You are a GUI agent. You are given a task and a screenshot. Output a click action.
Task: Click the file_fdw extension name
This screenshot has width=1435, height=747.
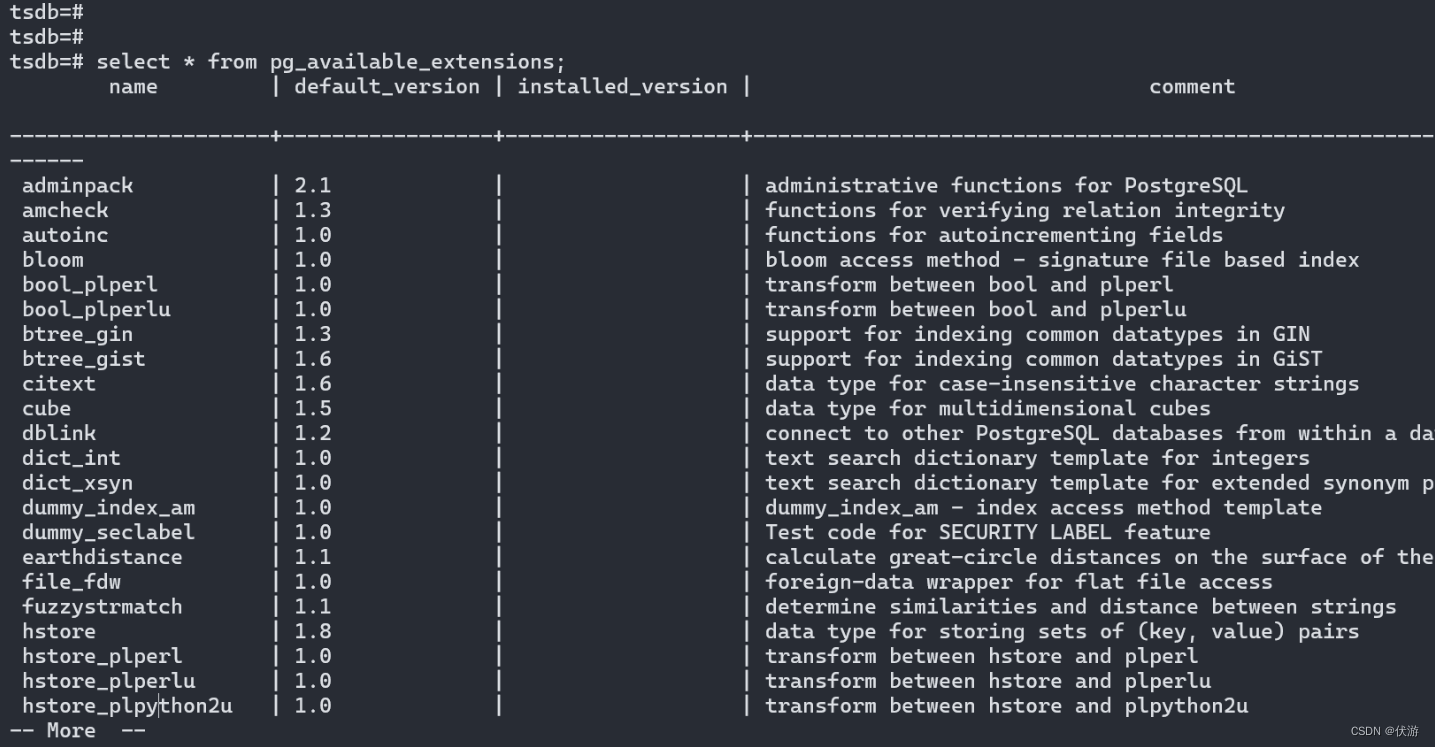click(71, 582)
